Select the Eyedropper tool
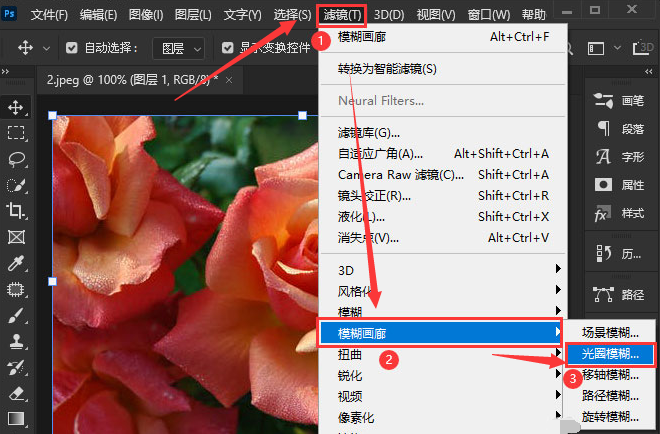Image resolution: width=660 pixels, height=434 pixels. [x=16, y=264]
